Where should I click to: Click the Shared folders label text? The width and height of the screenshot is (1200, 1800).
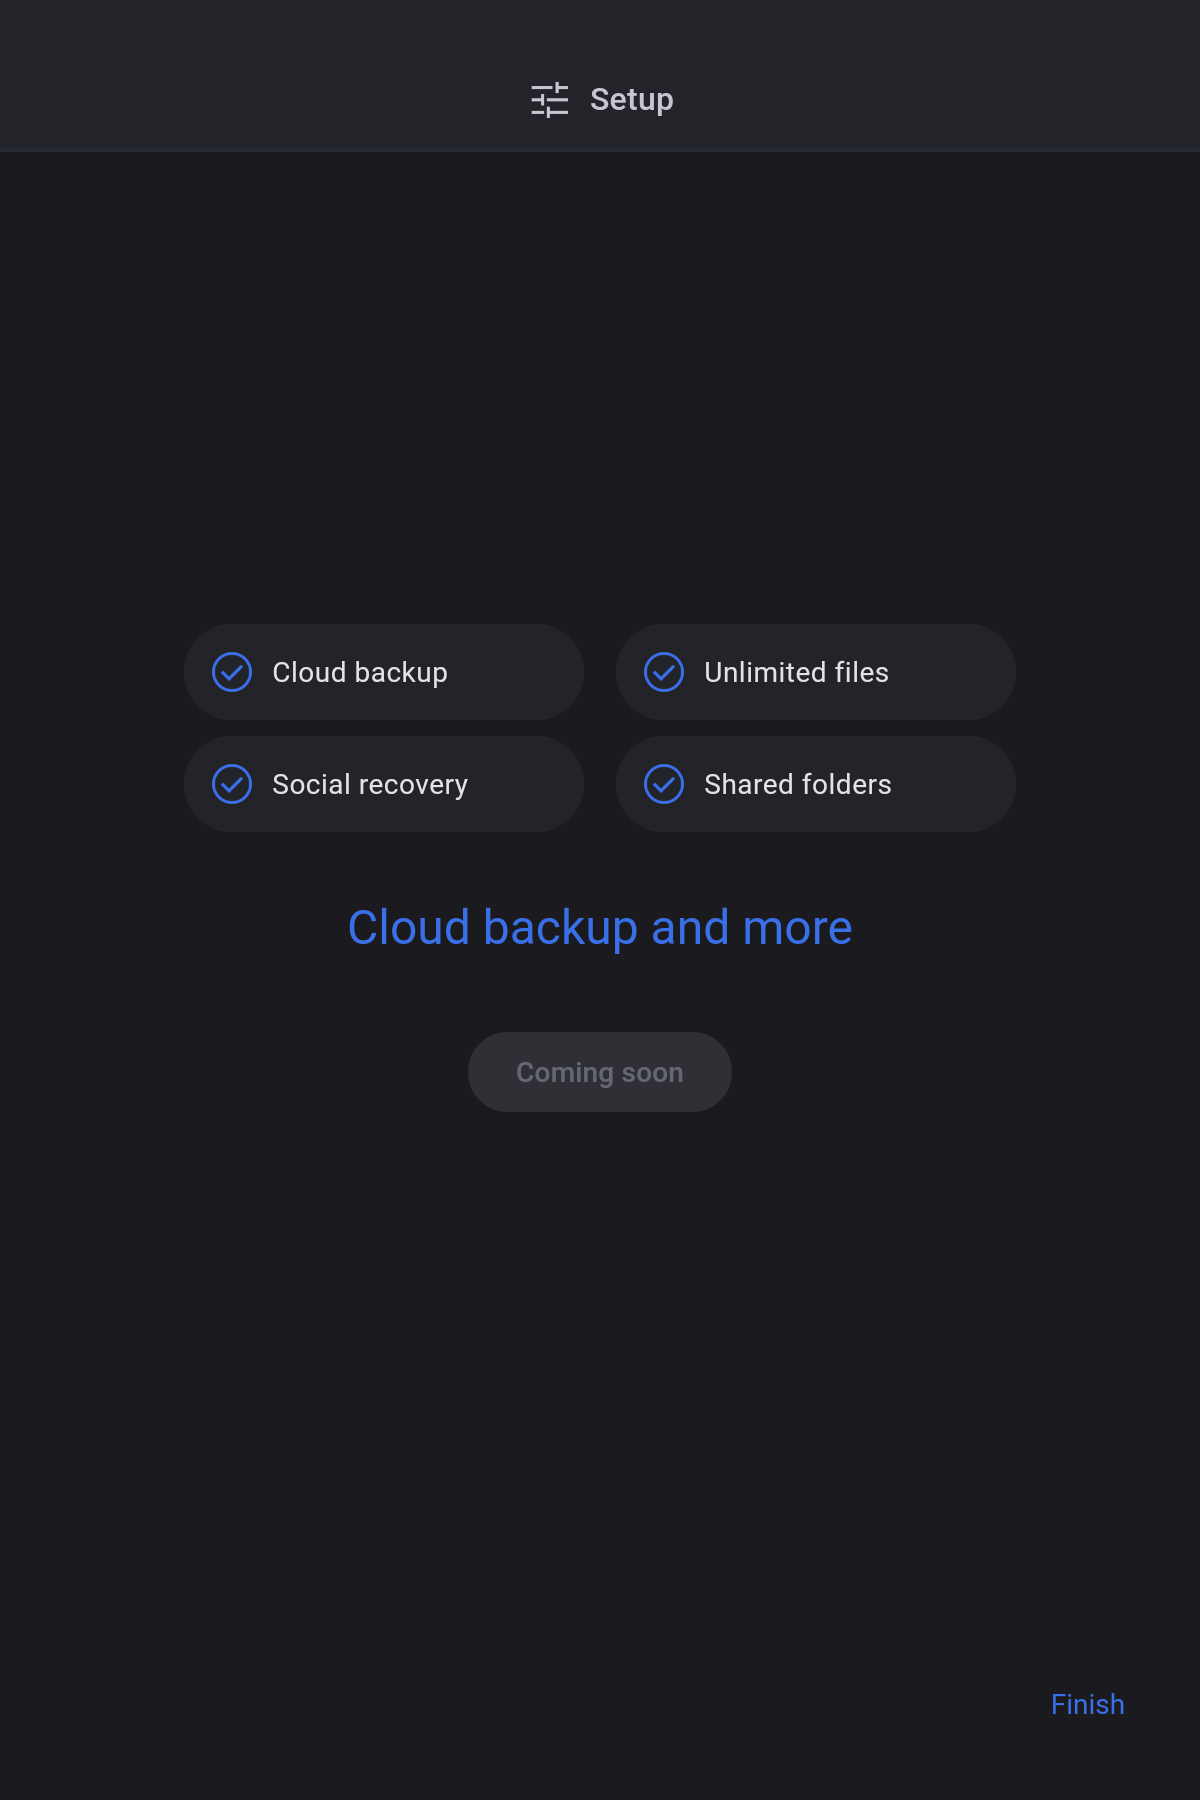(797, 784)
